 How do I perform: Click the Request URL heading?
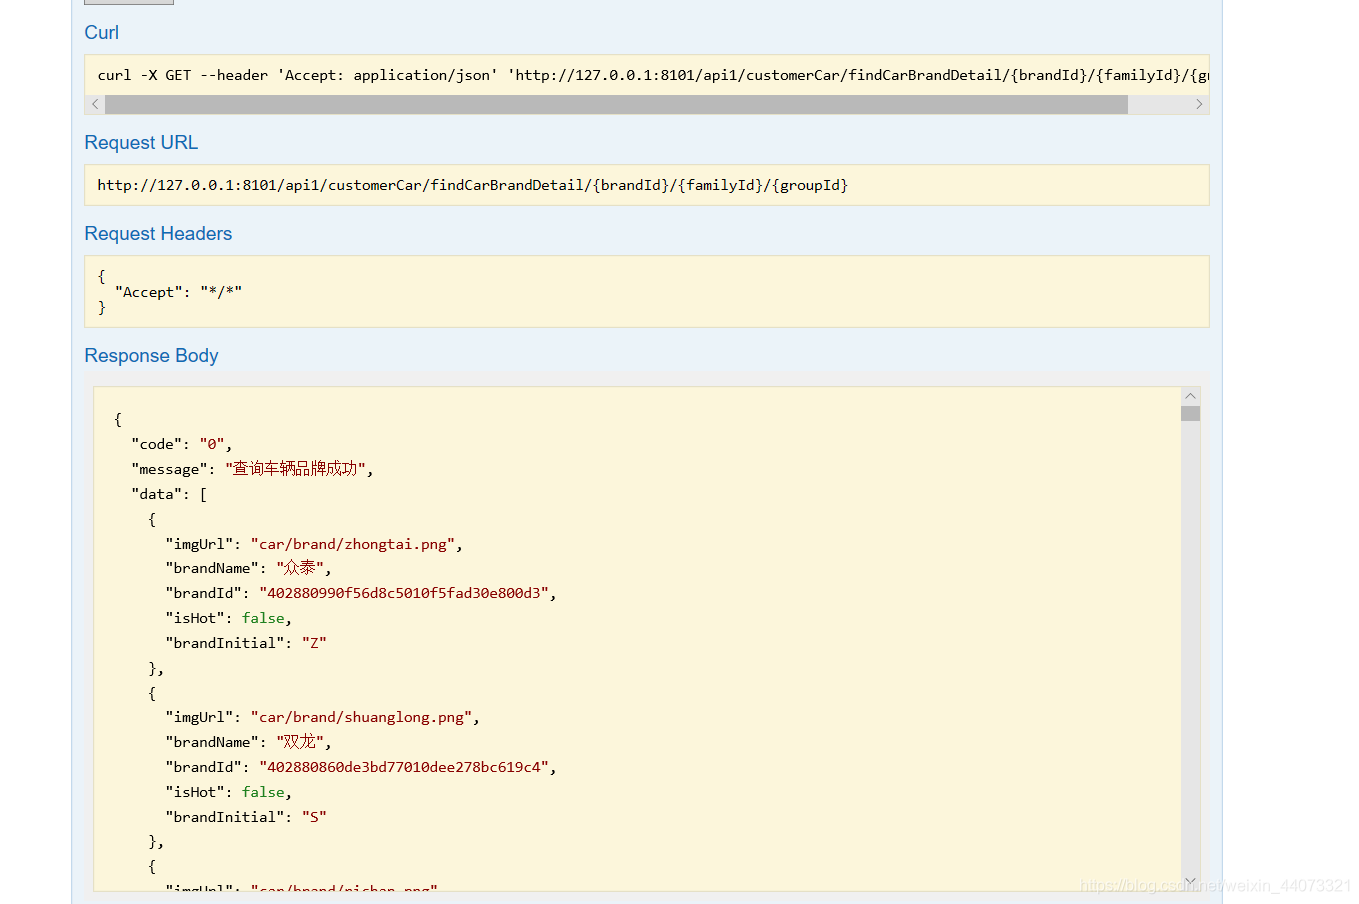click(x=141, y=143)
